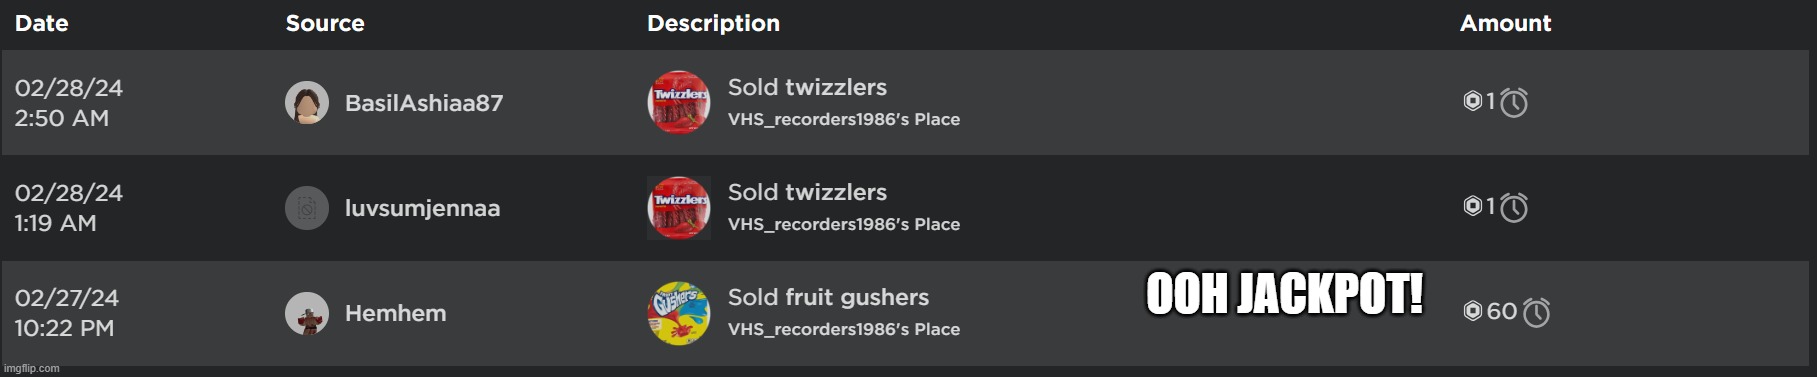Open the fruit gushers thumbnail
The height and width of the screenshot is (377, 1817).
679,313
